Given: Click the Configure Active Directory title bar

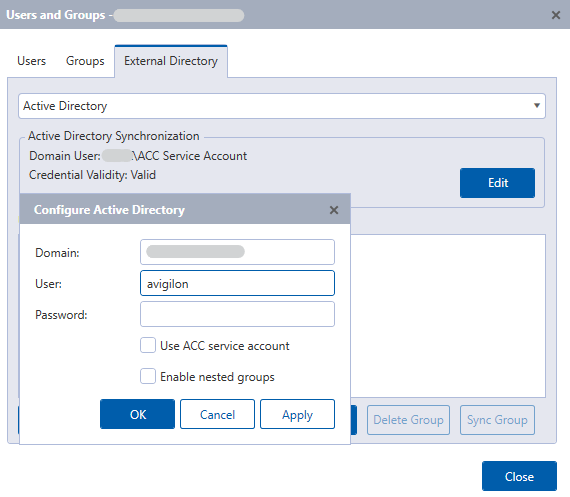Looking at the screenshot, I should click(x=185, y=209).
